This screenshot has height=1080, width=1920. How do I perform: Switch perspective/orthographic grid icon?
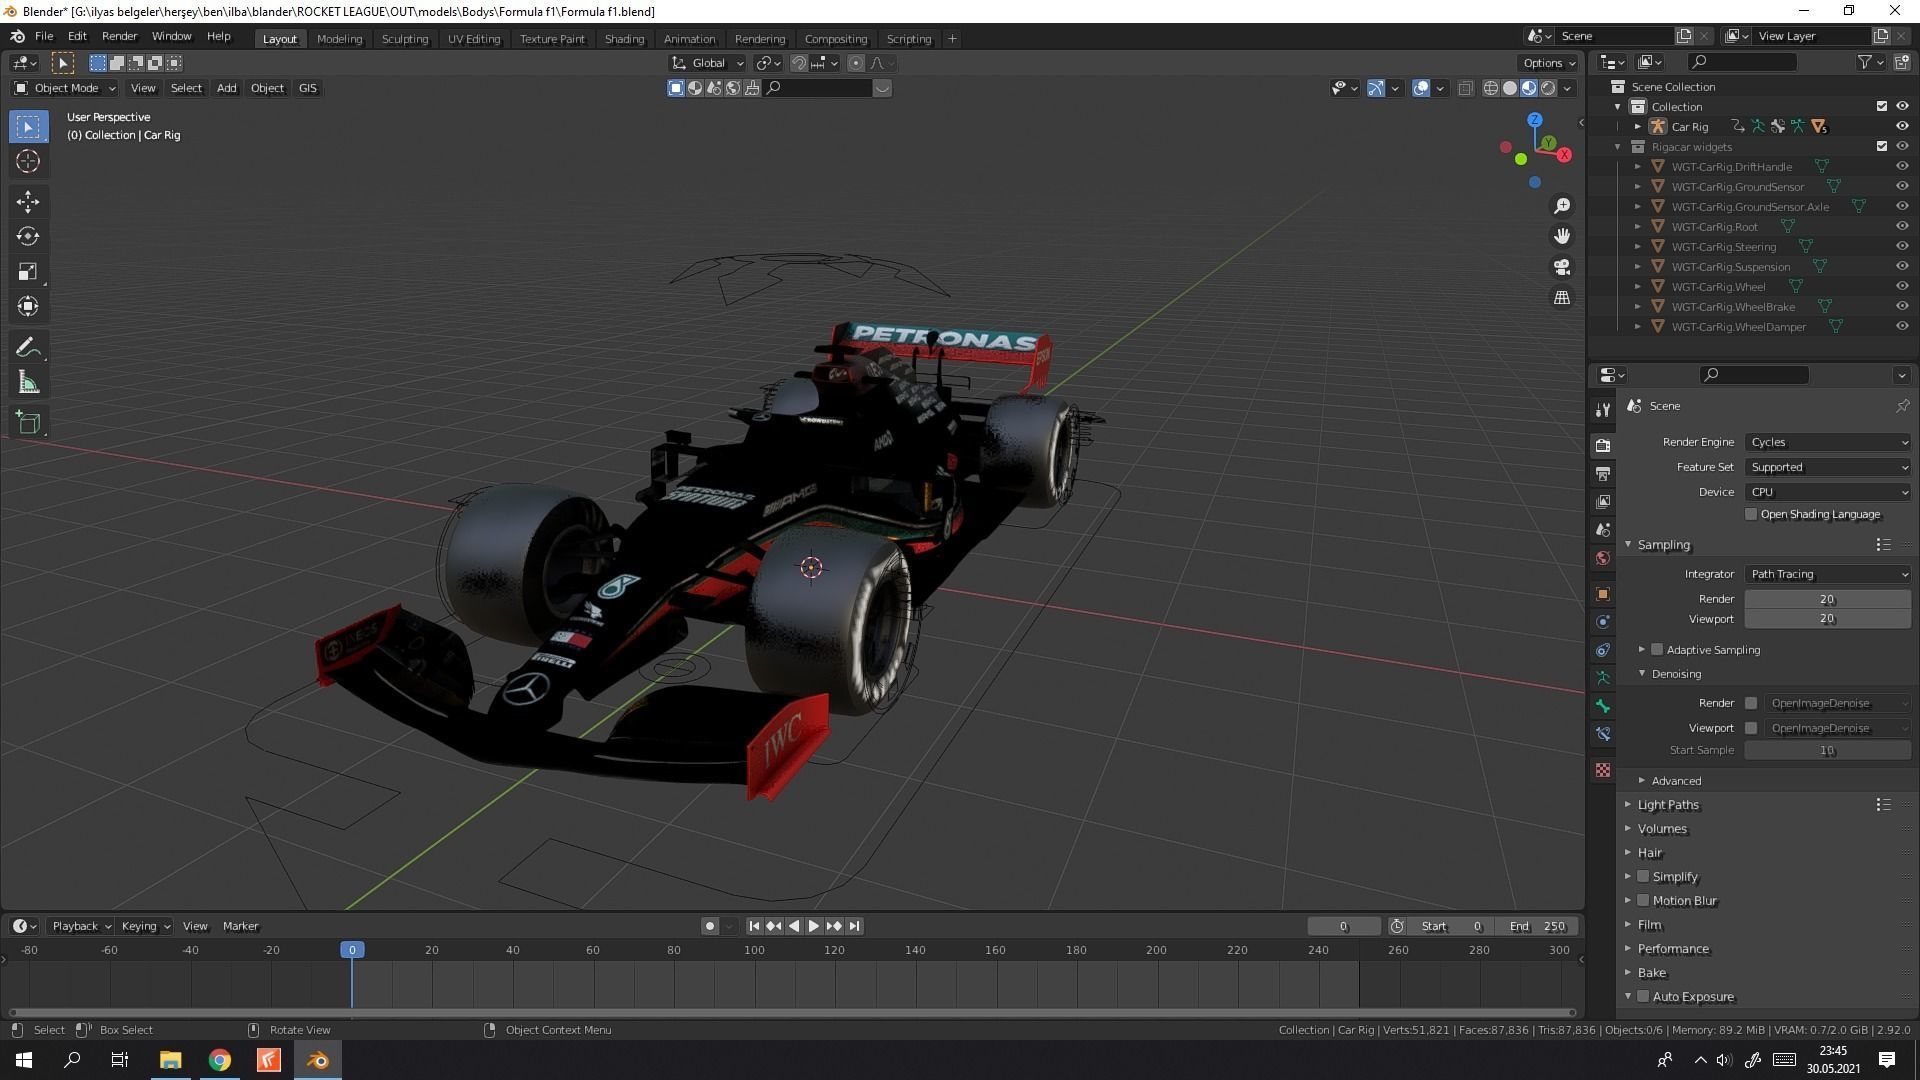coord(1562,297)
